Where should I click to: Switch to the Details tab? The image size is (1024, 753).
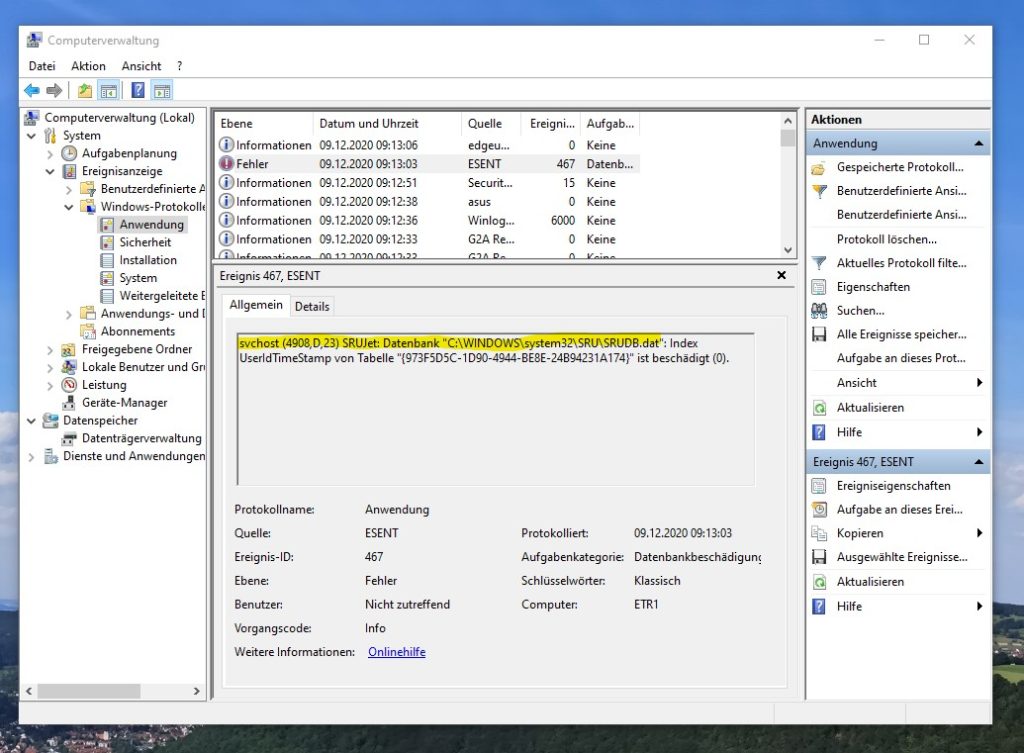click(312, 306)
